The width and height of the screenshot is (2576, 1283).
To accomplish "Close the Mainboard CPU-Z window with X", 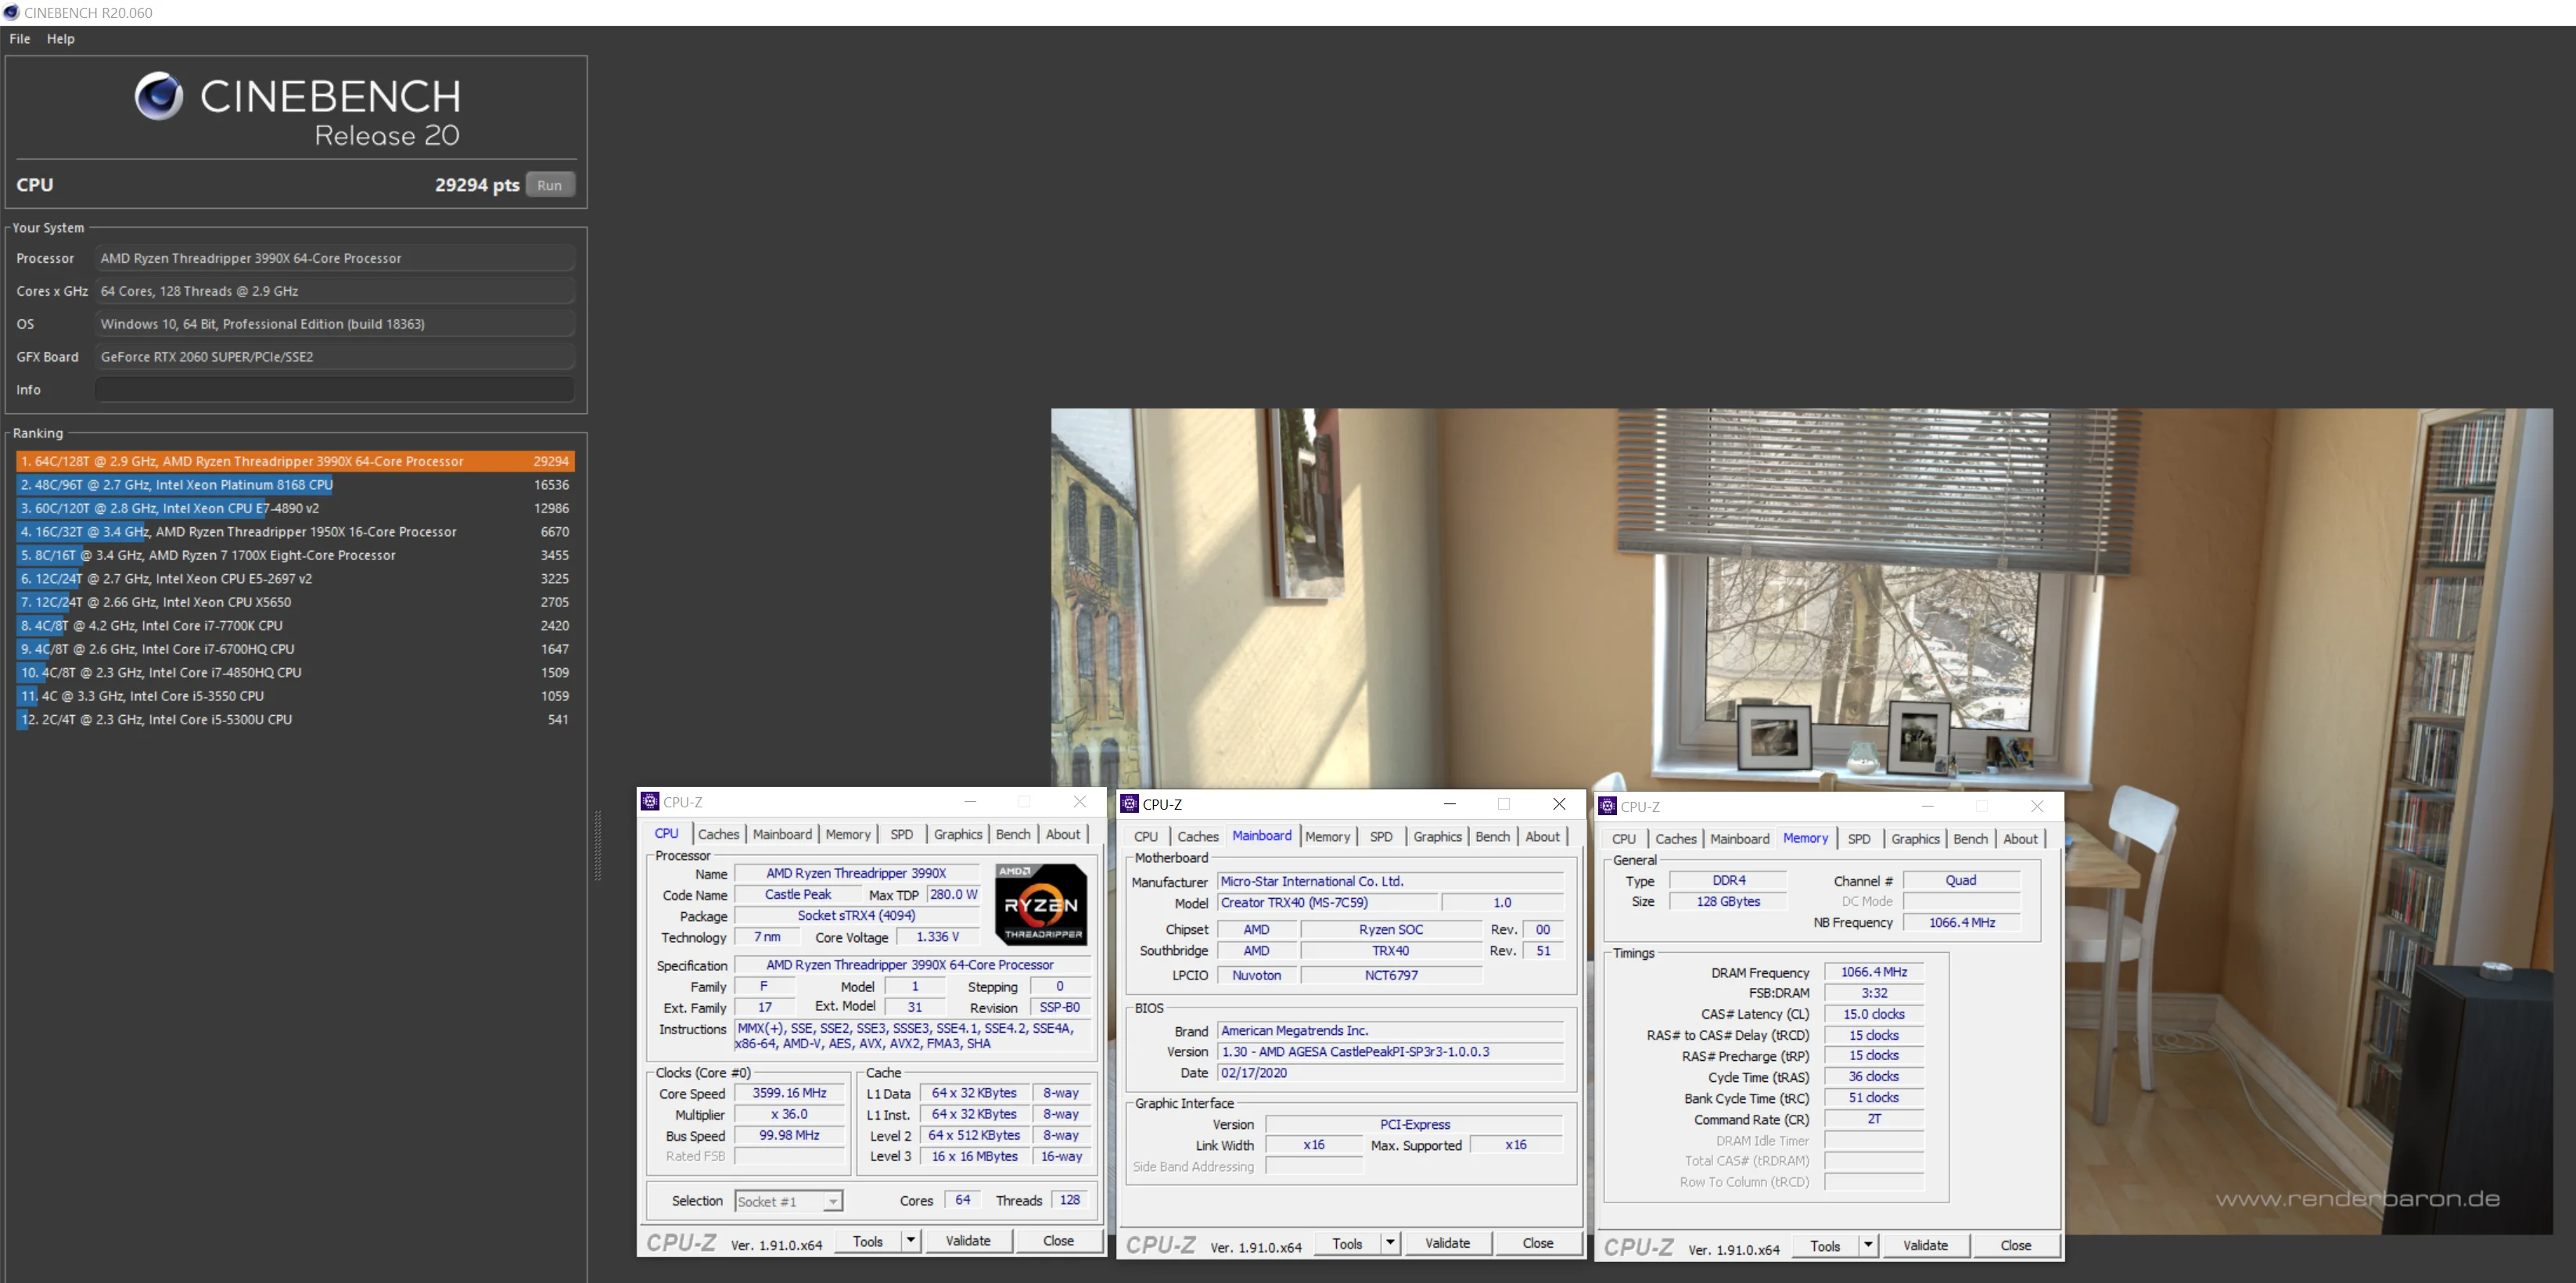I will tap(1559, 803).
